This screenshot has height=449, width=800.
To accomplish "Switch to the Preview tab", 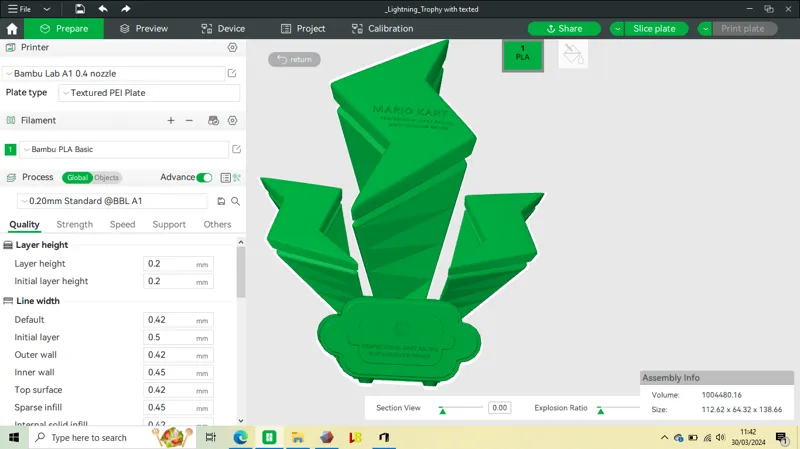I will click(x=144, y=29).
